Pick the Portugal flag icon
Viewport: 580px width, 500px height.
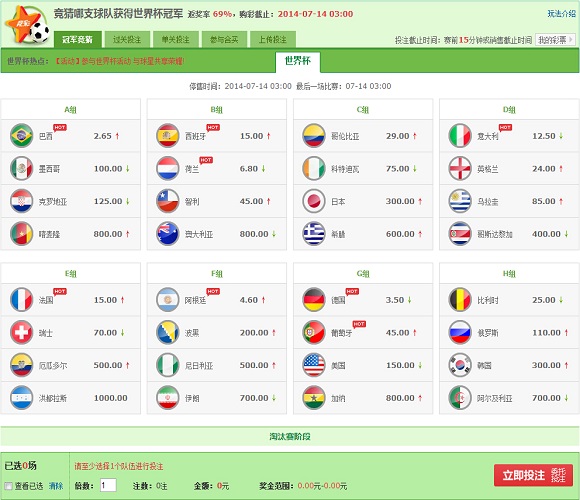[x=314, y=332]
